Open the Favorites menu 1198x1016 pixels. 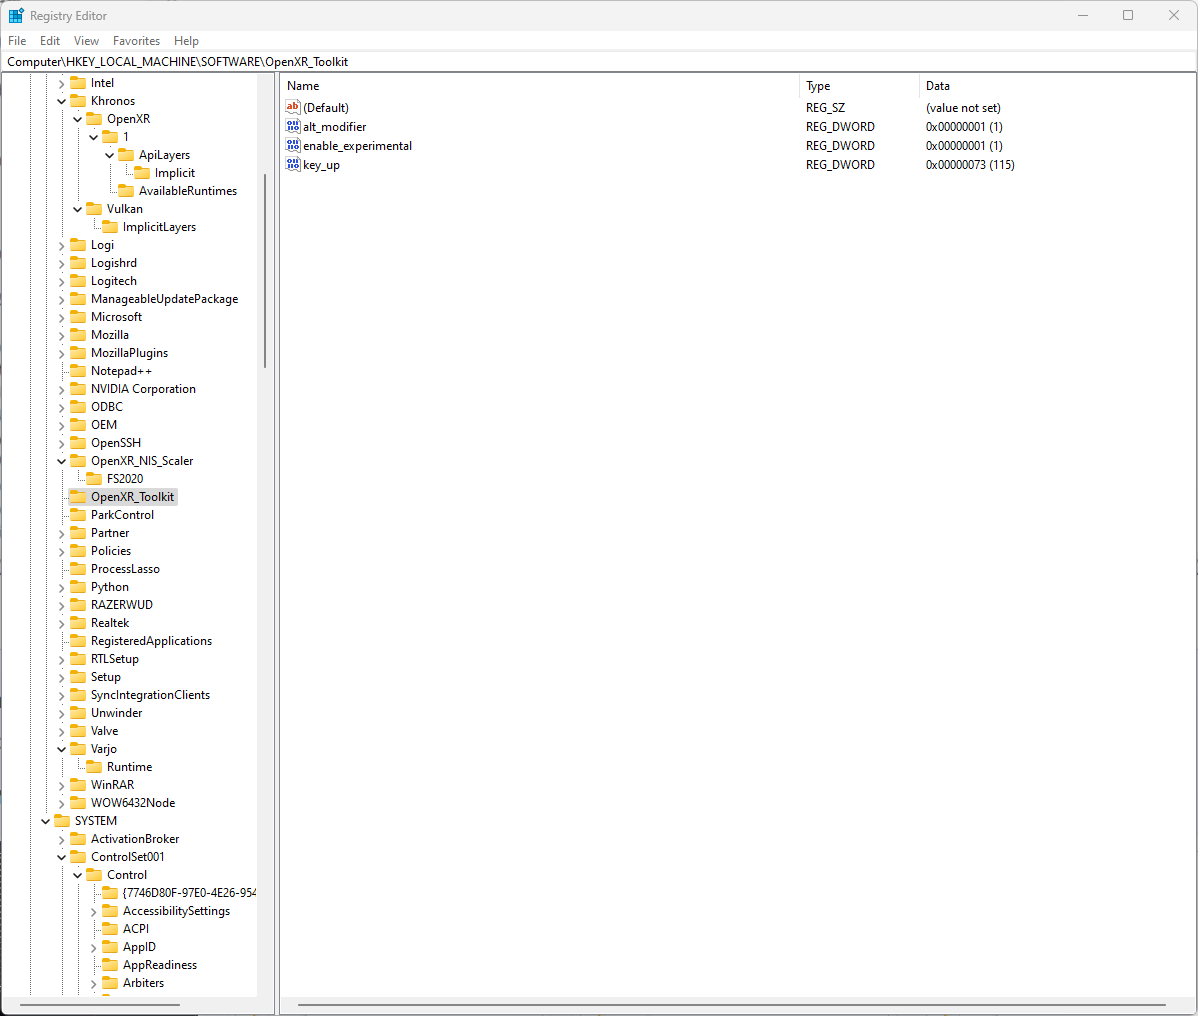tap(137, 40)
